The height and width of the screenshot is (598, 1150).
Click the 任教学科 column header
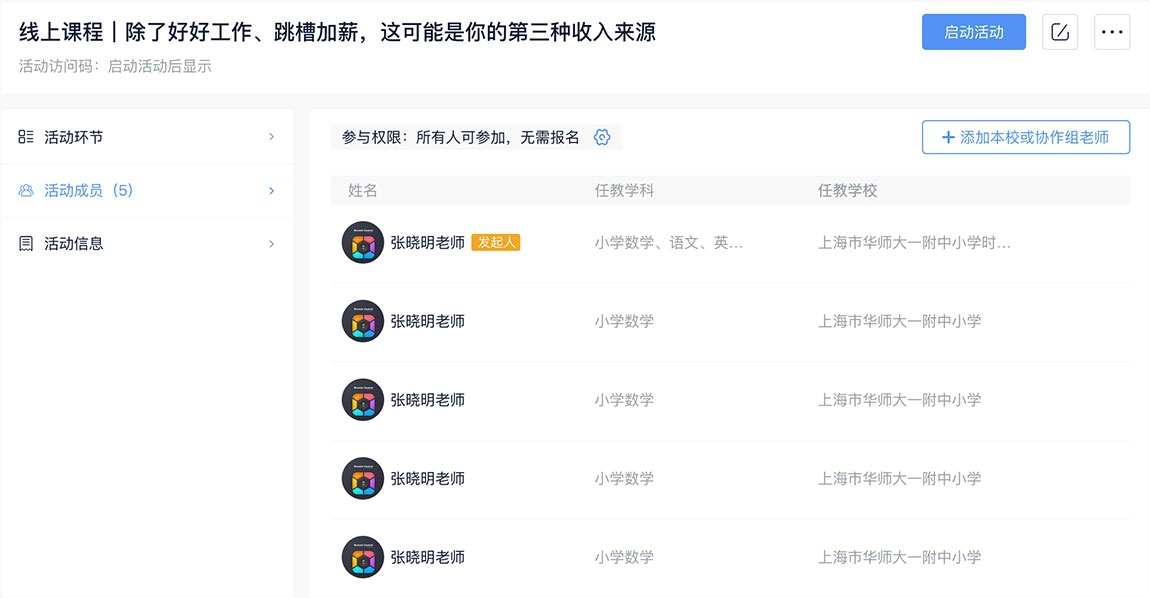(x=624, y=191)
